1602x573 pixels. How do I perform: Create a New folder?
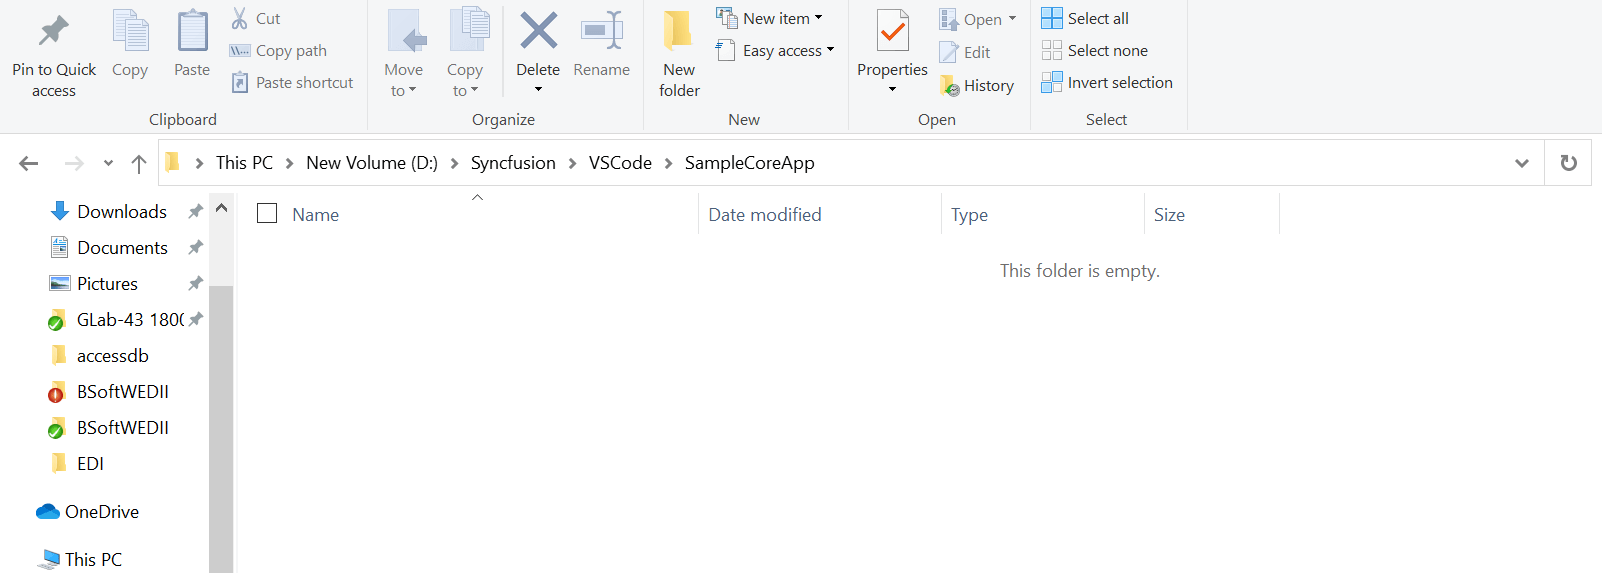pyautogui.click(x=679, y=54)
